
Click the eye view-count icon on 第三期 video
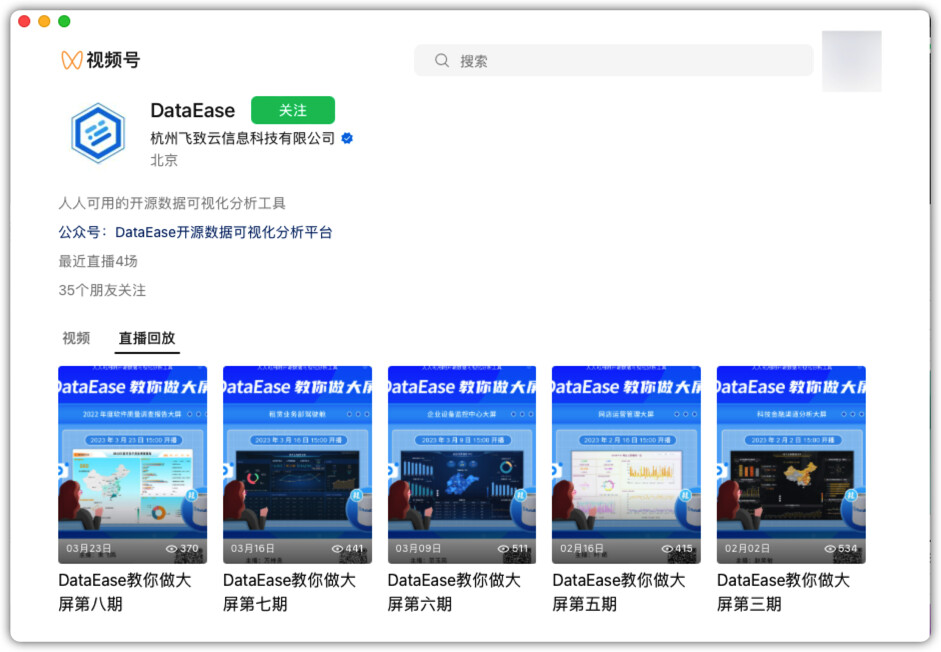click(x=830, y=548)
